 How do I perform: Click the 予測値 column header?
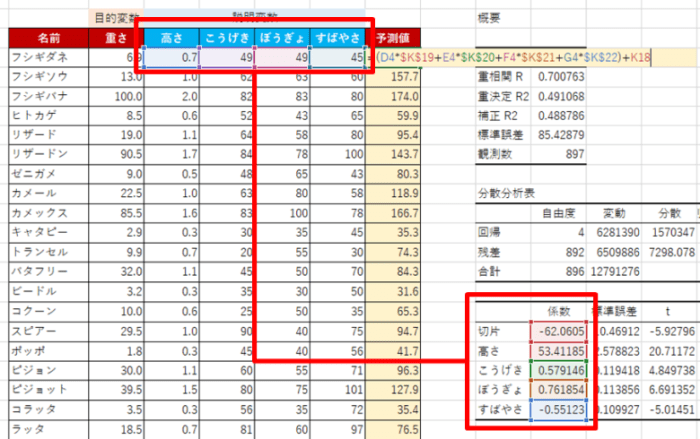[393, 38]
